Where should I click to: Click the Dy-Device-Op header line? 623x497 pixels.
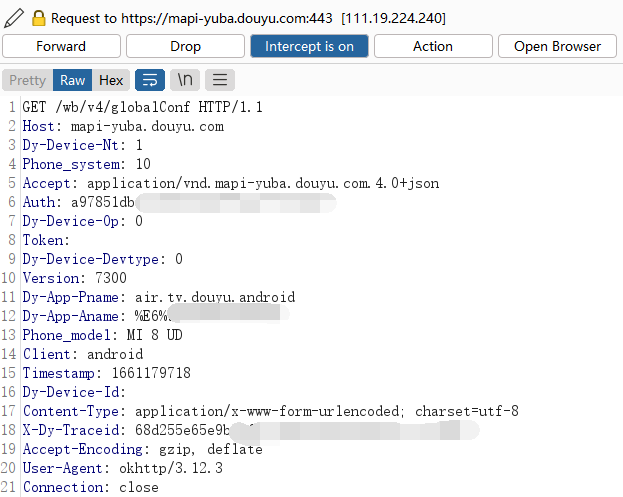pos(82,221)
